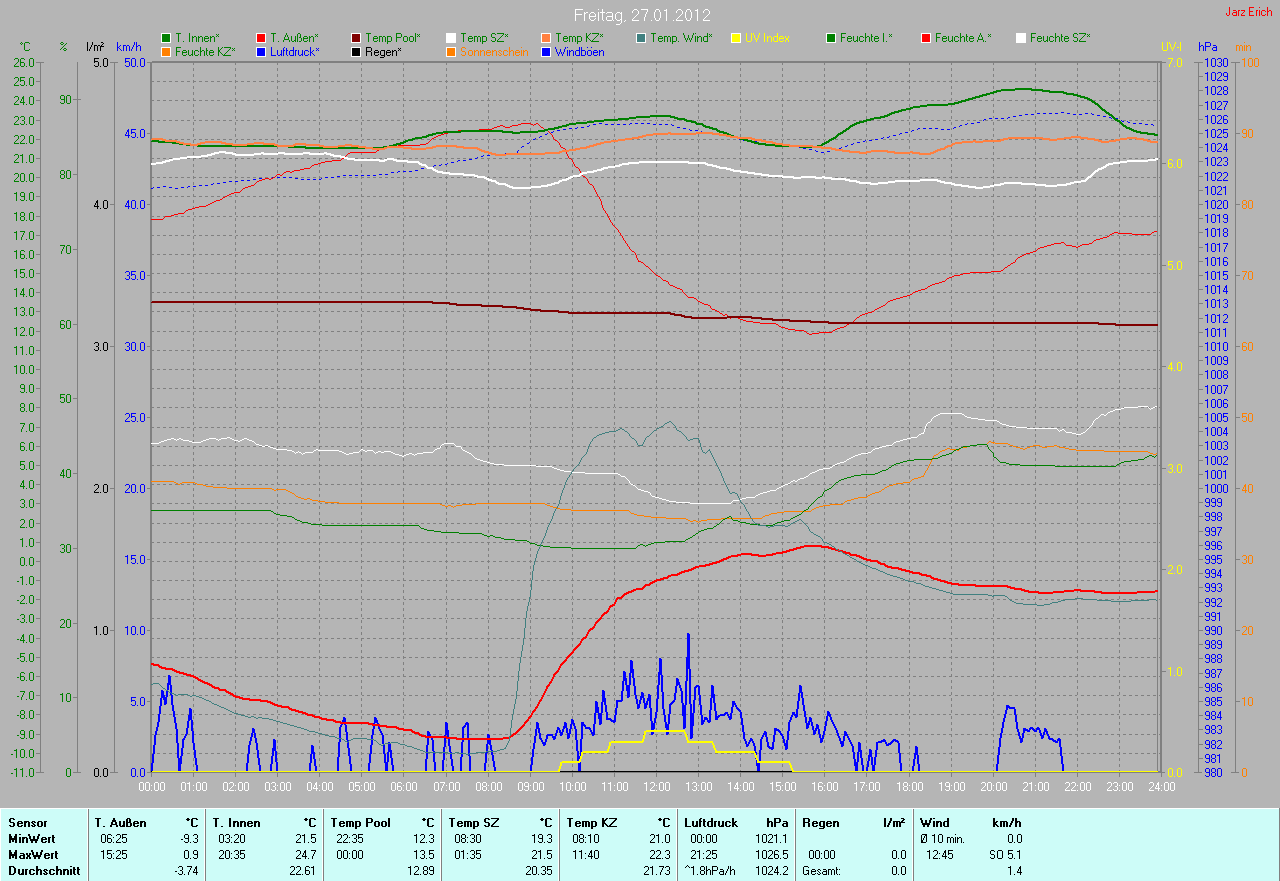The image size is (1280, 881).
Task: Click the Sensor header in the statistics table
Action: (x=27, y=823)
